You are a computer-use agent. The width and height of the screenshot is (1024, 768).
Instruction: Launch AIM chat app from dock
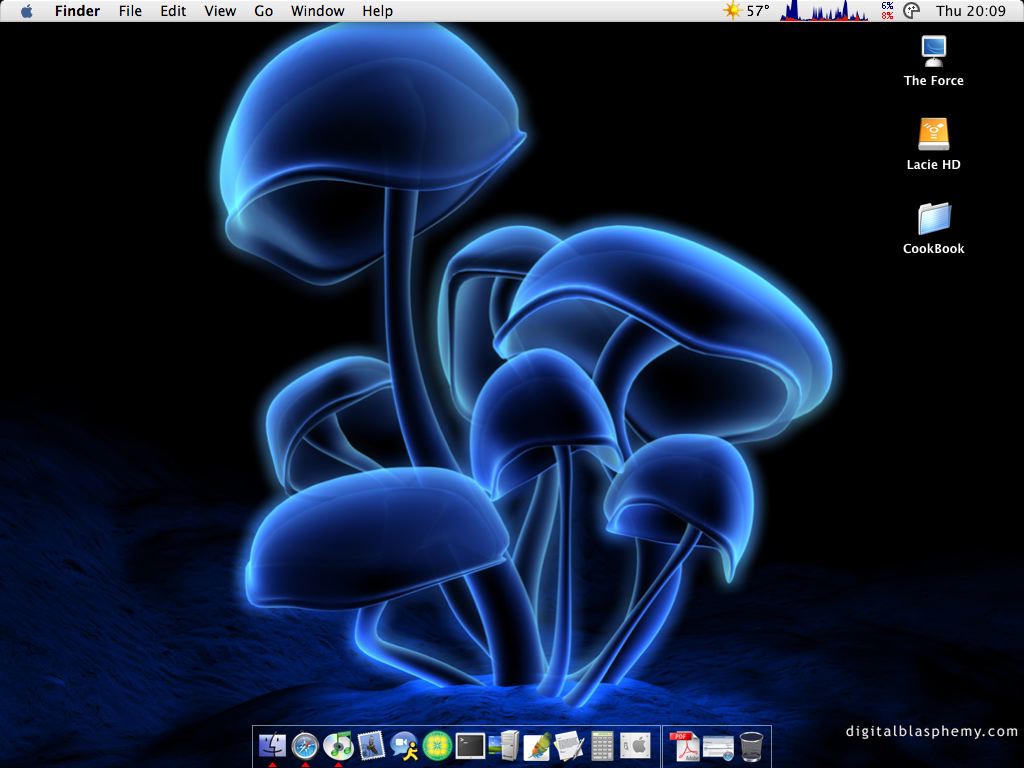[404, 745]
